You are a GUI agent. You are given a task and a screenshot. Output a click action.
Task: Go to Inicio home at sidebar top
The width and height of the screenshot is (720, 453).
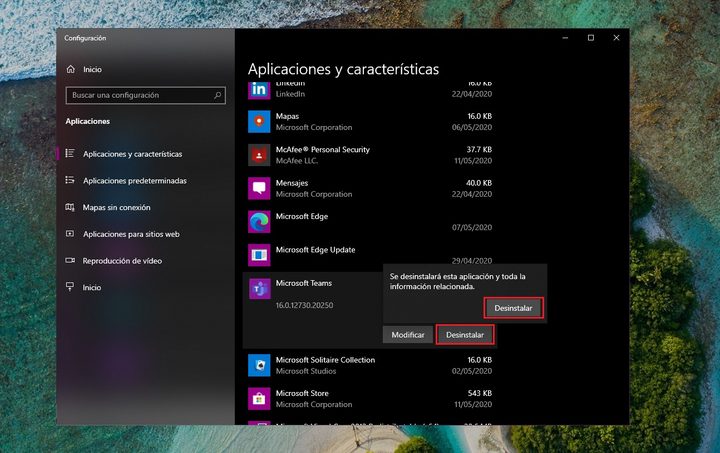point(92,69)
